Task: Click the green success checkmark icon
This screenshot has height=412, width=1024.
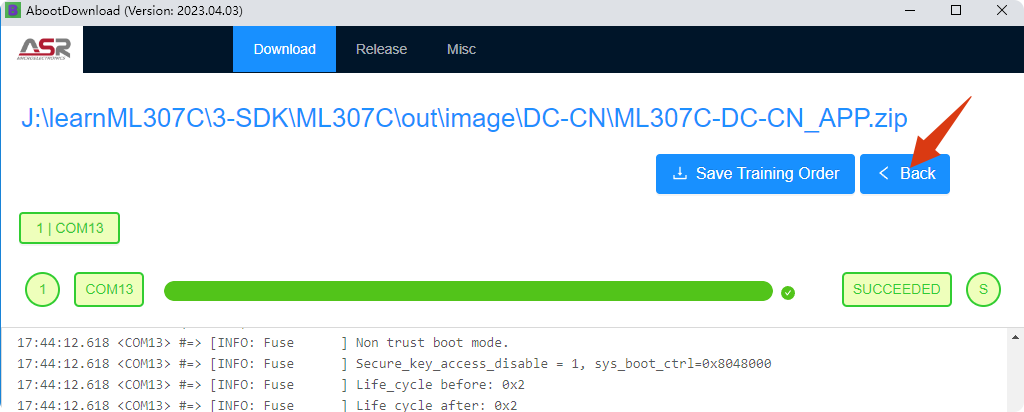Action: point(788,293)
